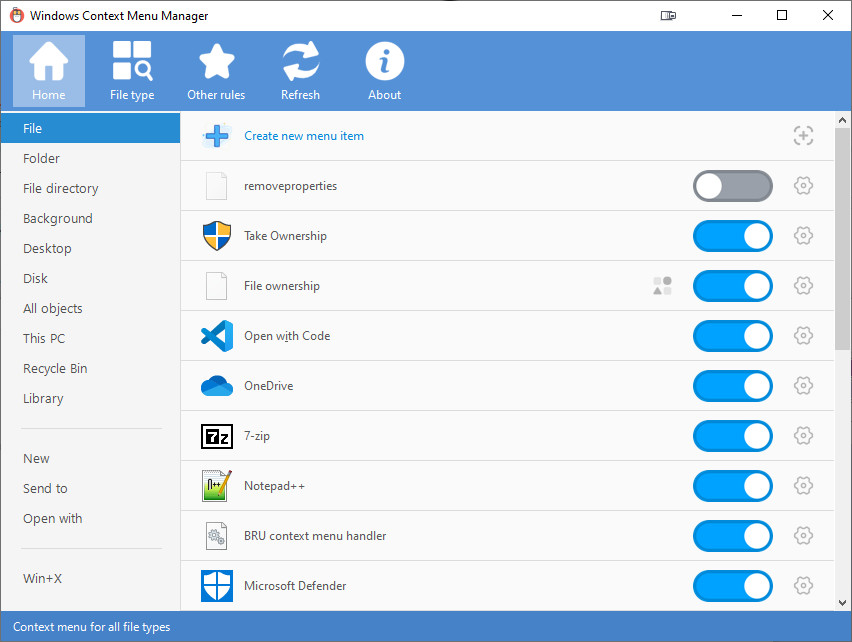
Task: Click the Notepad++ icon
Action: pos(217,486)
